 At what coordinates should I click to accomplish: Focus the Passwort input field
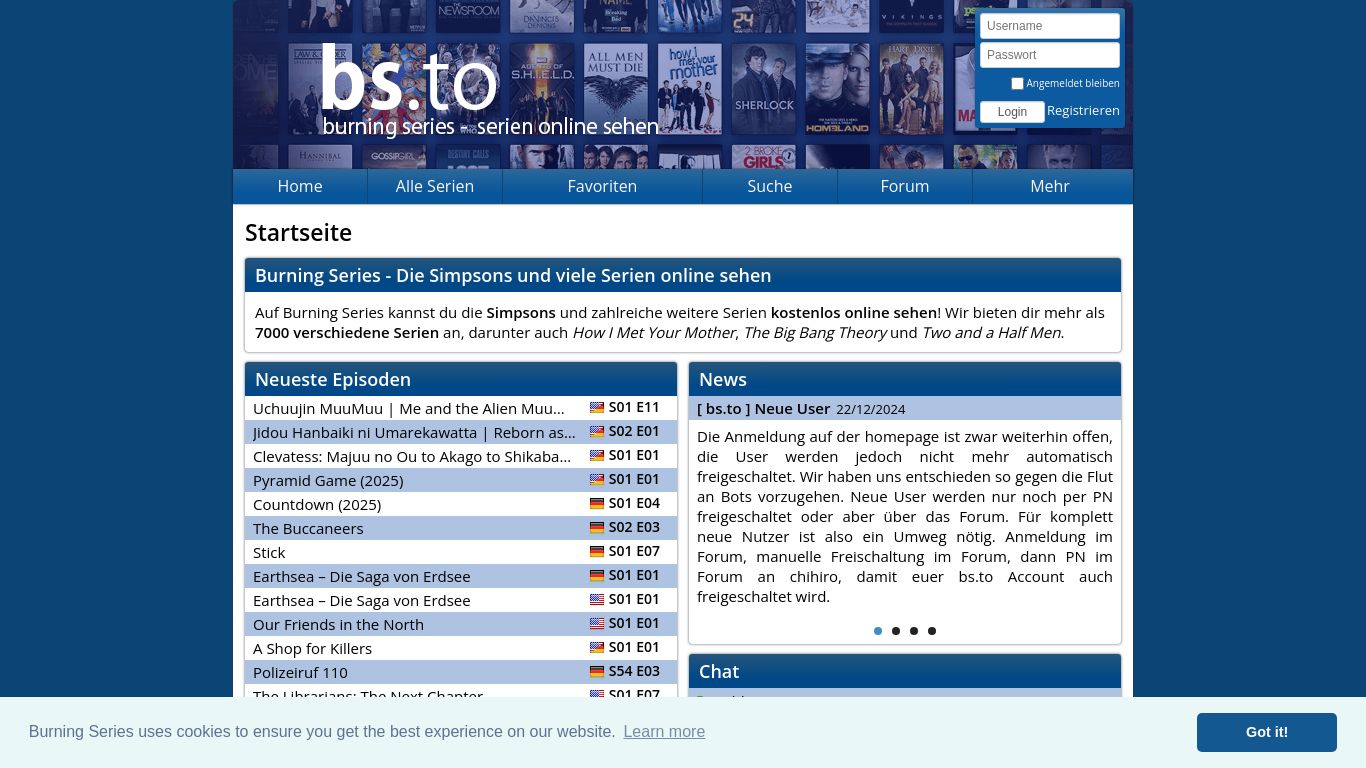click(1050, 55)
